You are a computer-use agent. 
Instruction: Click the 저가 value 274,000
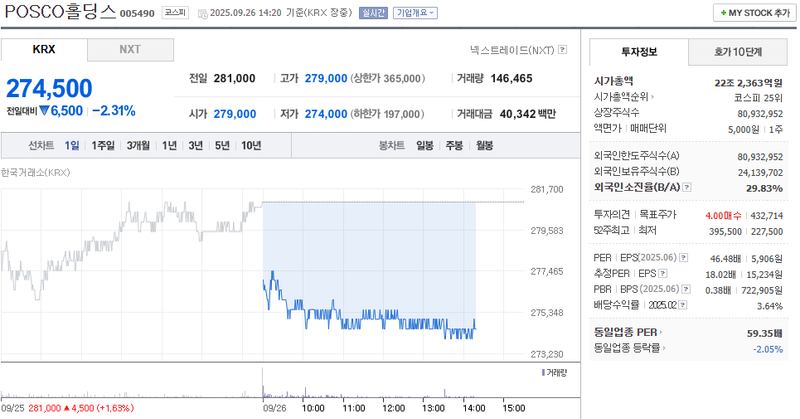pos(326,114)
